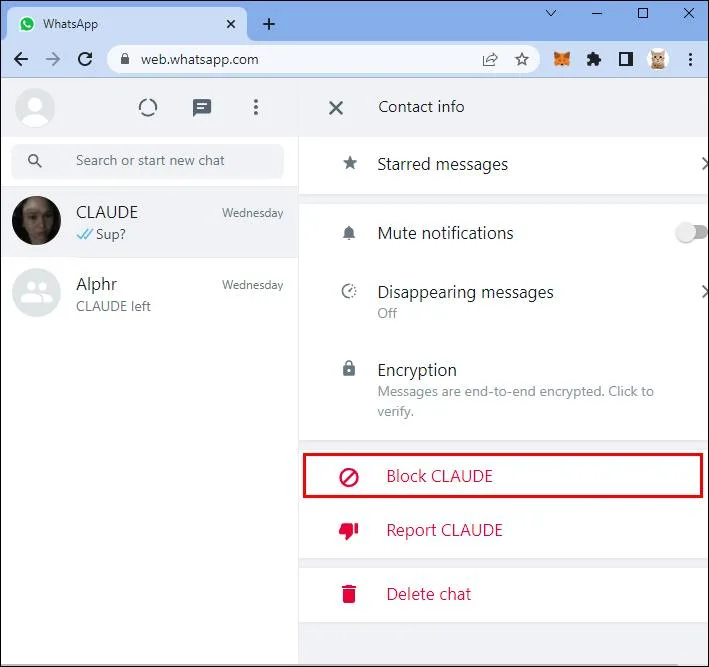This screenshot has width=709, height=667.
Task: Click the 'CLAUDE left' preview text
Action: [x=113, y=306]
